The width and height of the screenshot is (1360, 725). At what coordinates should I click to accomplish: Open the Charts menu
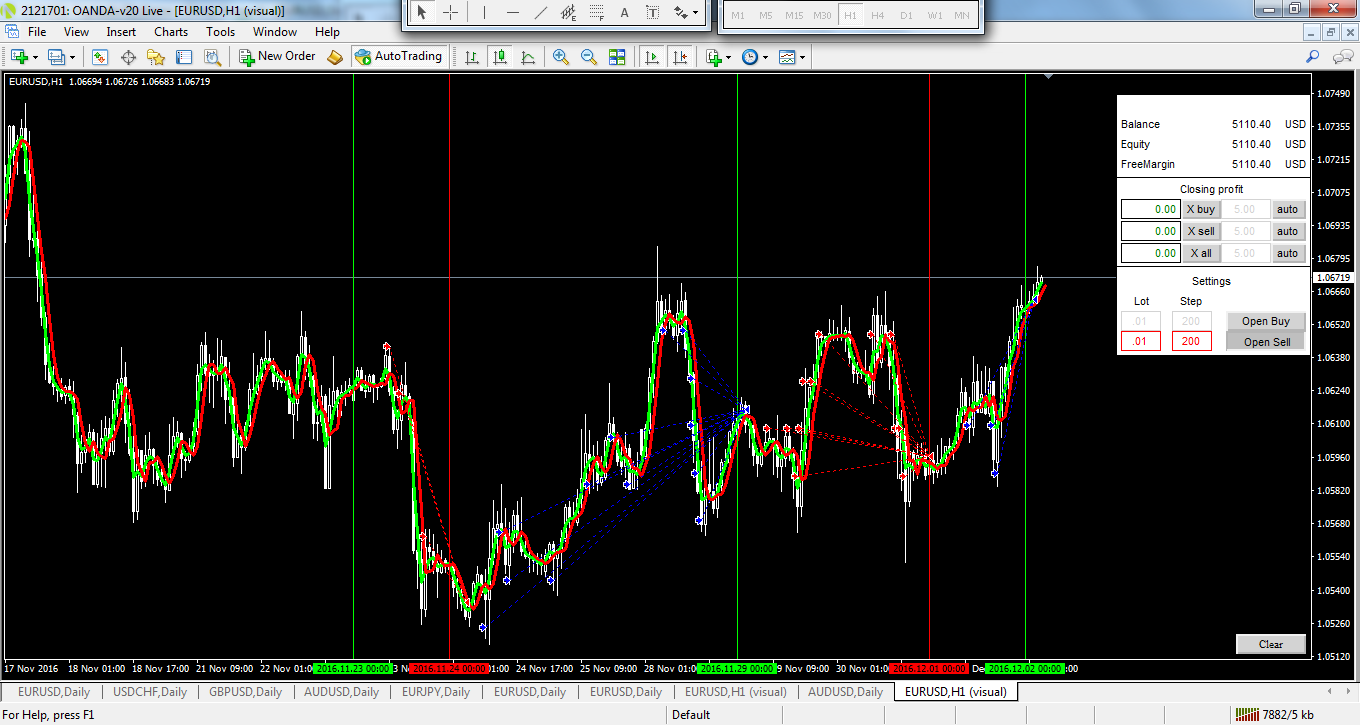(x=171, y=32)
